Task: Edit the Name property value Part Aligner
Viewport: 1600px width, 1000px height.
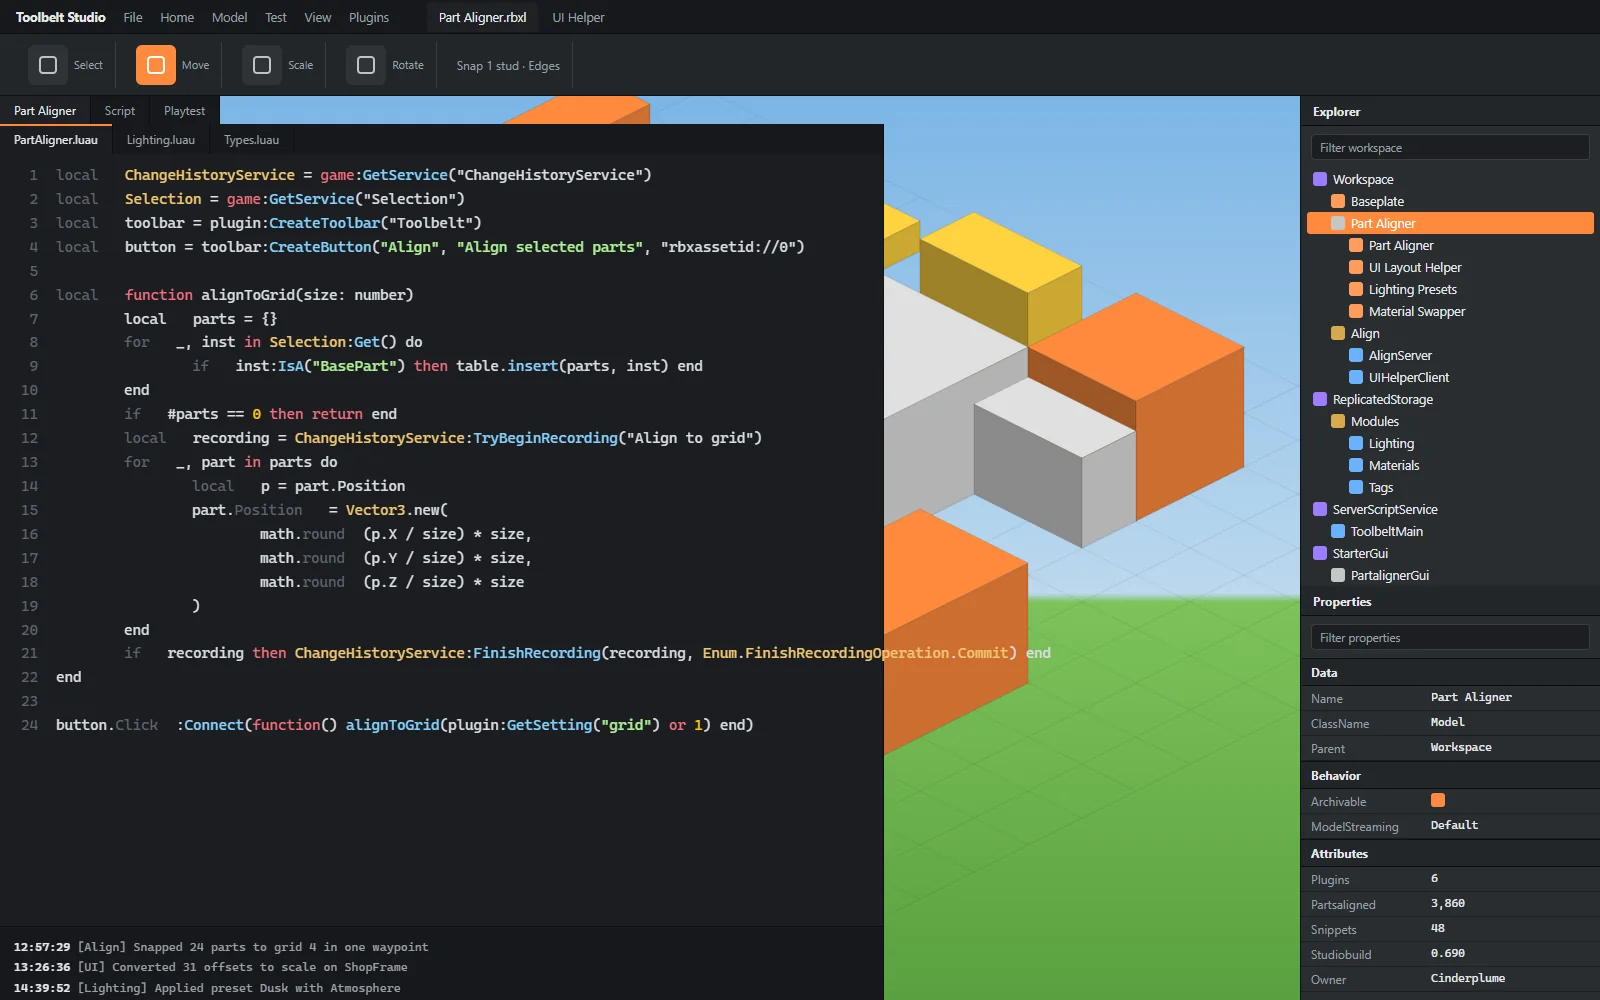Action: click(1471, 698)
